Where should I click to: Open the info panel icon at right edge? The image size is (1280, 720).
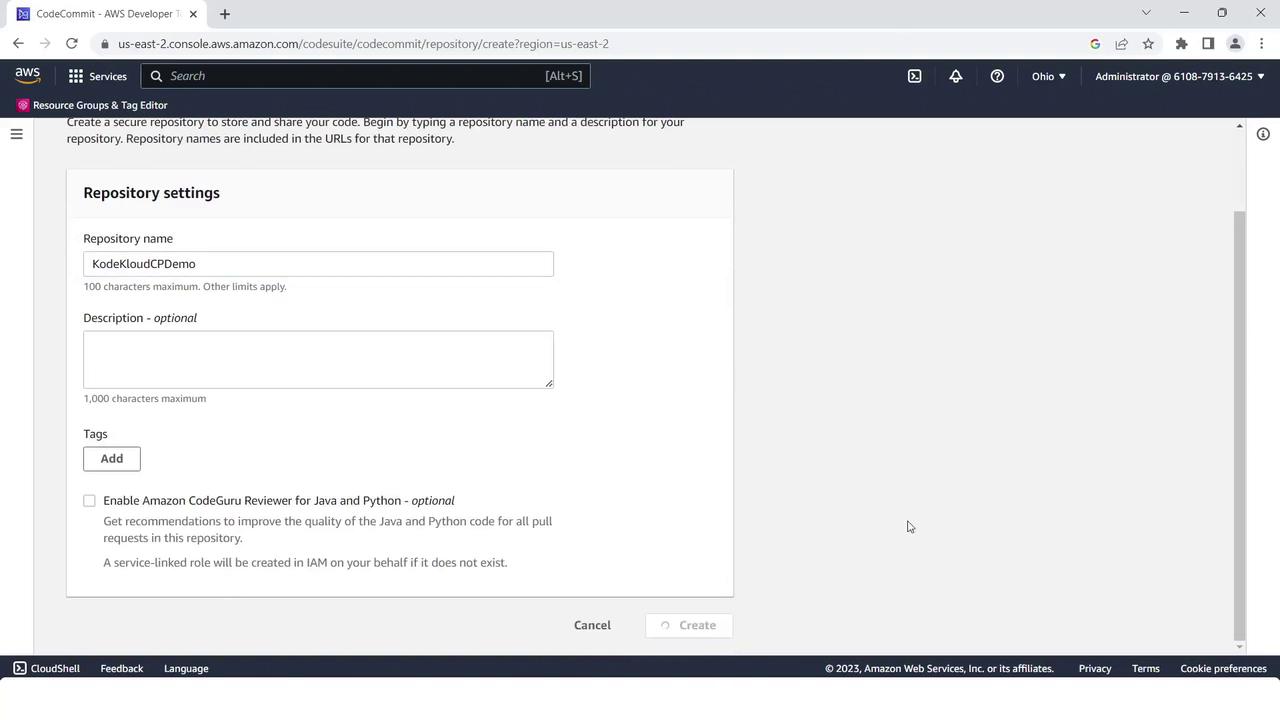click(x=1263, y=134)
